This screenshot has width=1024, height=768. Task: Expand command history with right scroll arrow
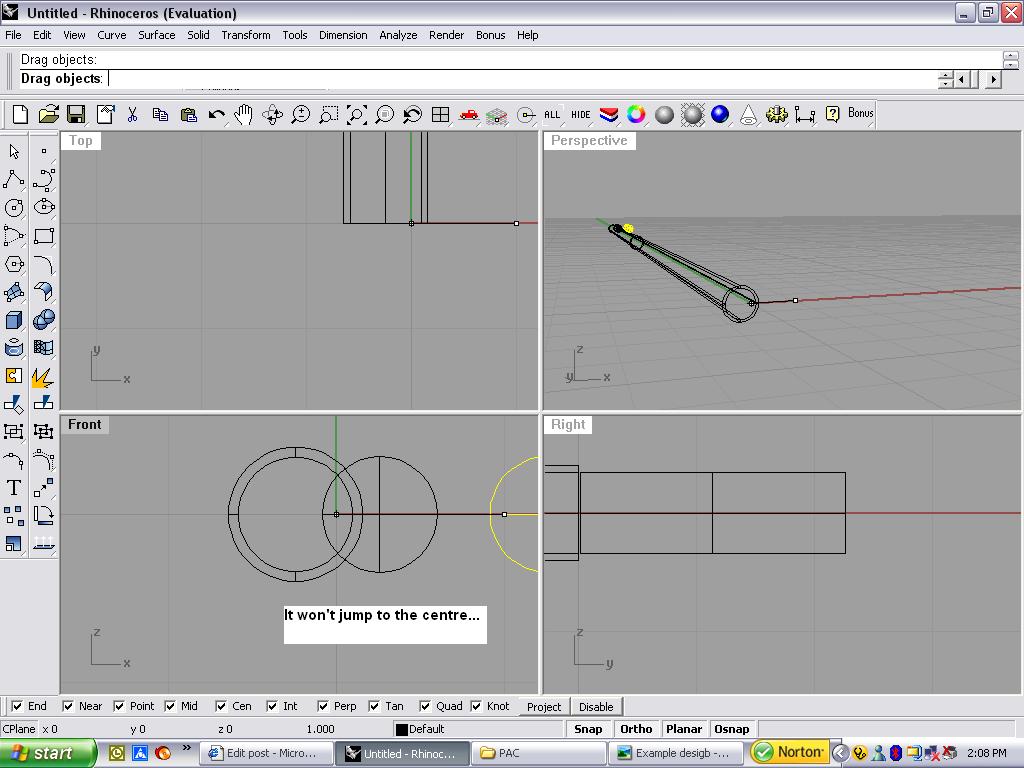993,79
